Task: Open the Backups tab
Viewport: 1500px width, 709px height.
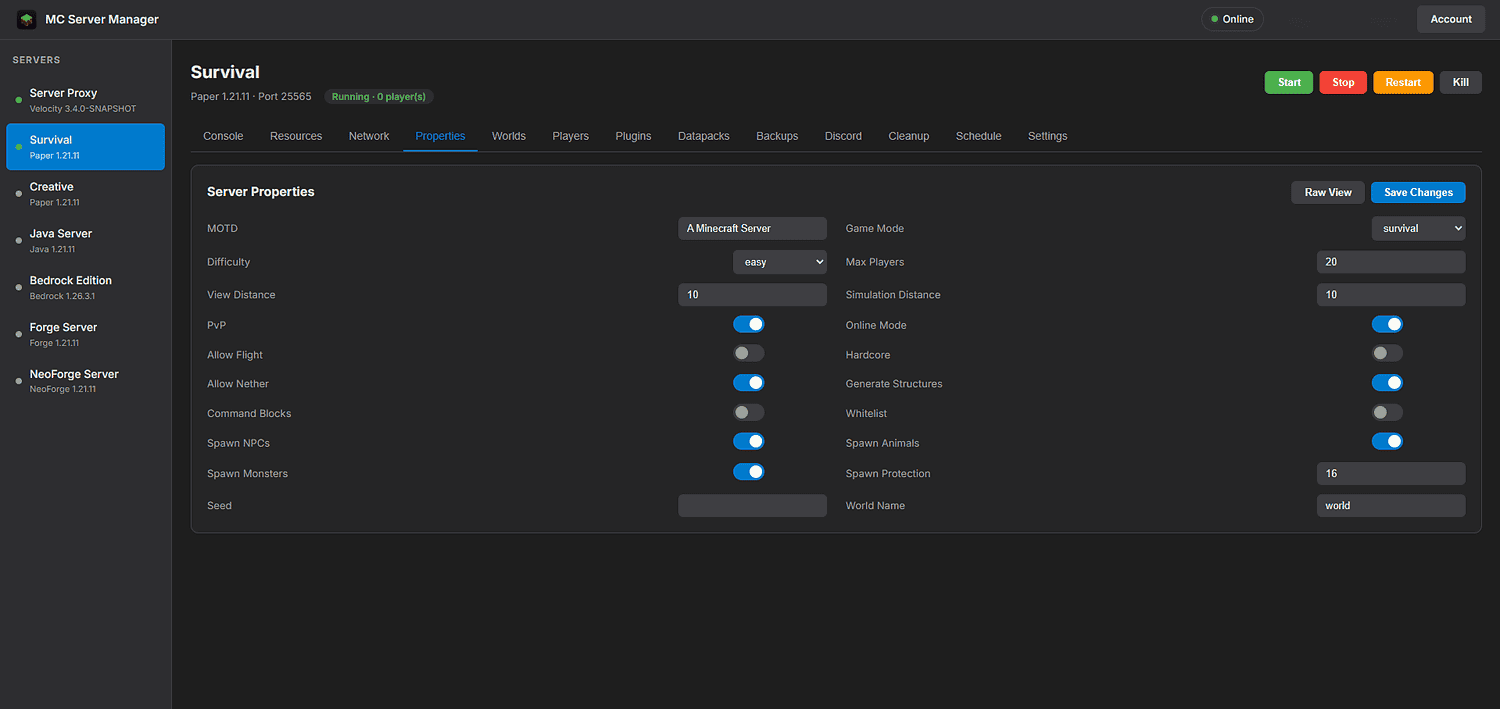Action: (777, 136)
